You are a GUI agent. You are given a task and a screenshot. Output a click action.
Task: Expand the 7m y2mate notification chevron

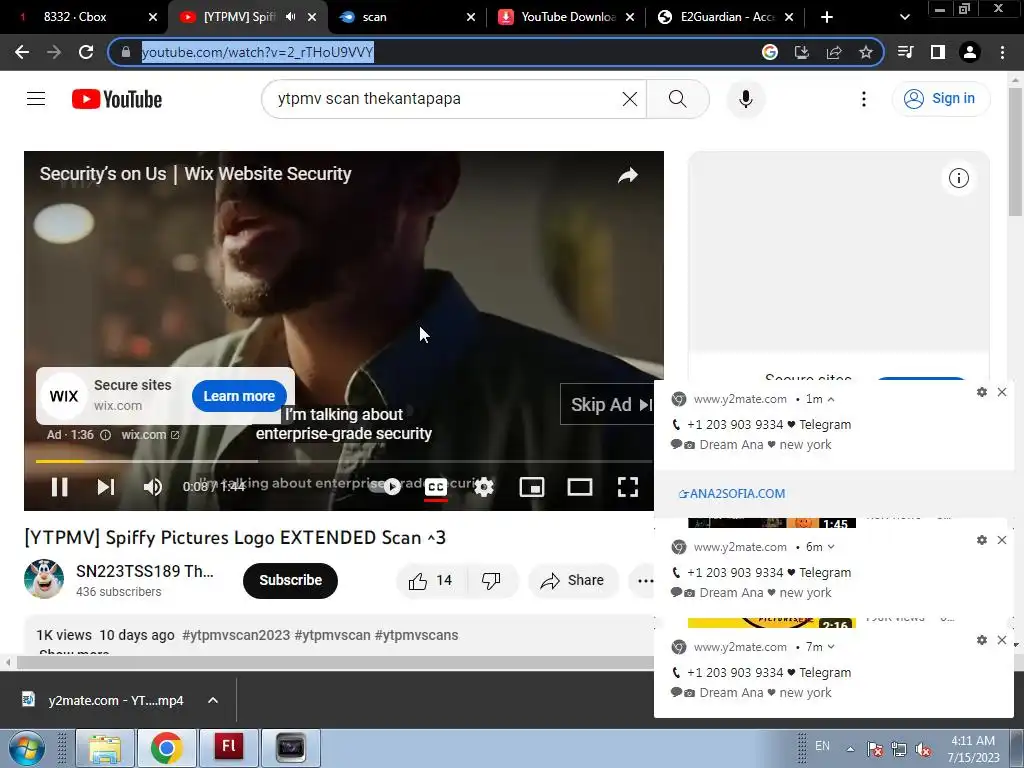click(831, 647)
